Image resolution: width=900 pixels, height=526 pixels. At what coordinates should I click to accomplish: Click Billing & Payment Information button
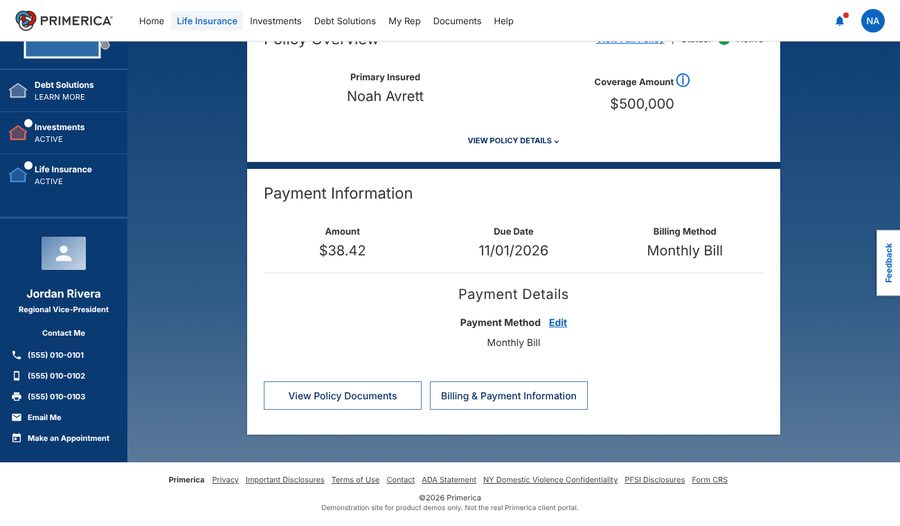(509, 396)
